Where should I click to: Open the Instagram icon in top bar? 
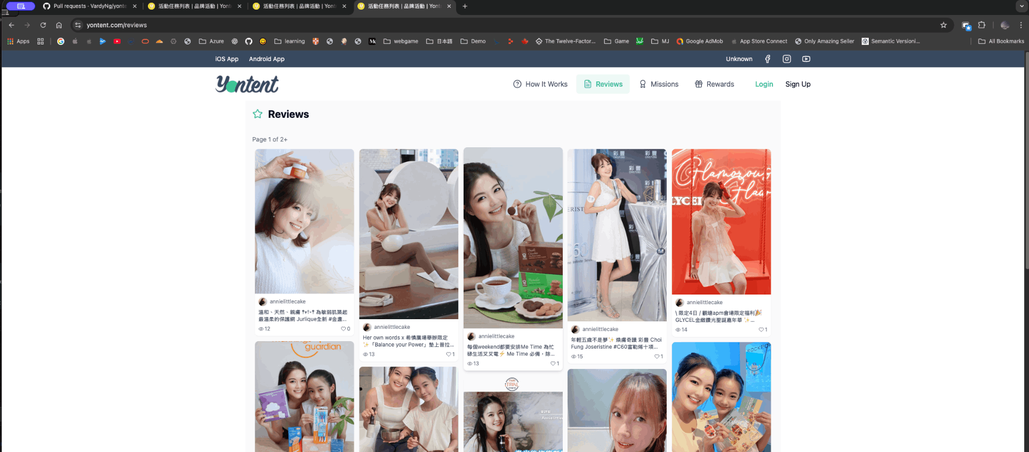tap(787, 59)
